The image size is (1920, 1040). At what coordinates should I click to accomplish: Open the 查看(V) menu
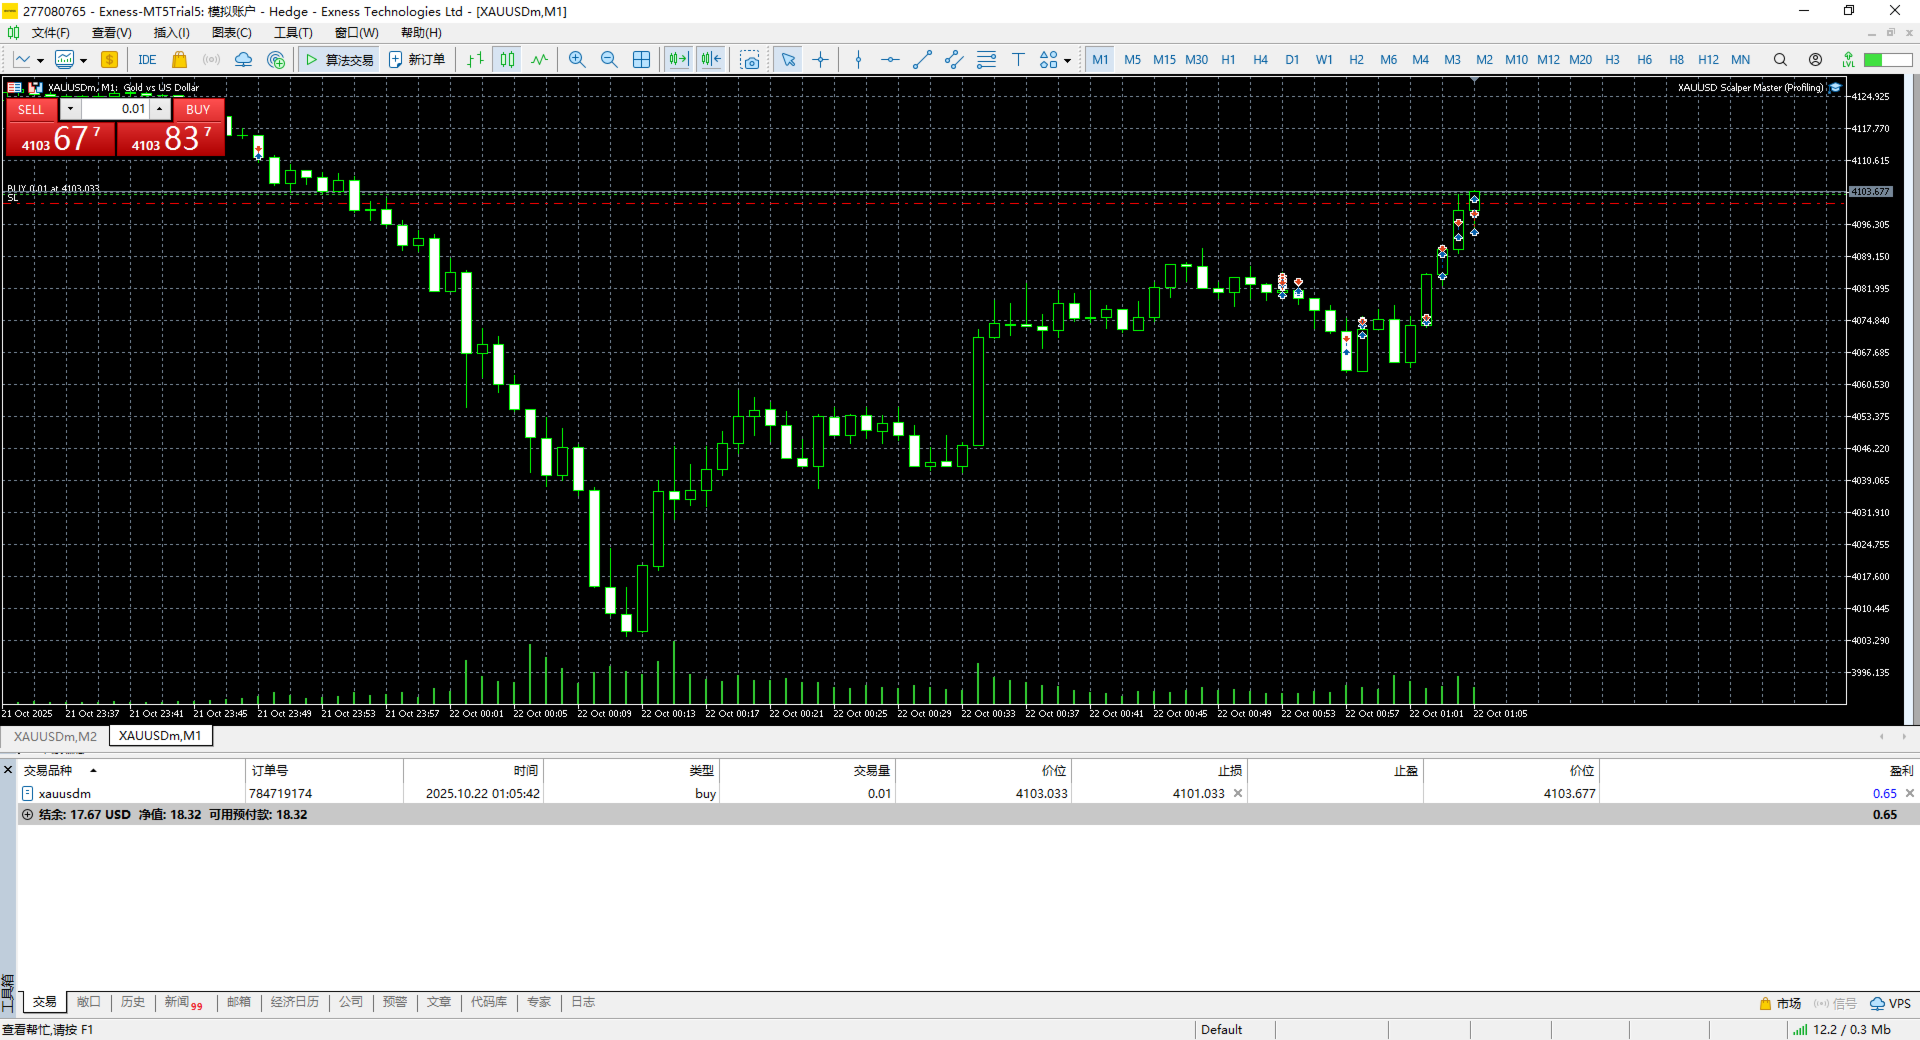(x=111, y=33)
